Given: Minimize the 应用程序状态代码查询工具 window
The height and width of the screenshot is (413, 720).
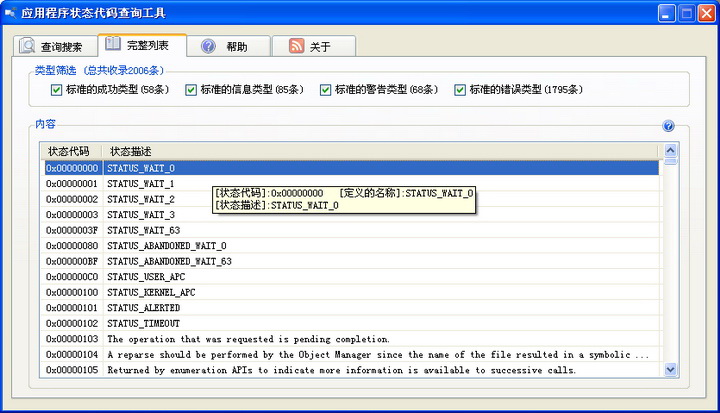Looking at the screenshot, I should 666,13.
